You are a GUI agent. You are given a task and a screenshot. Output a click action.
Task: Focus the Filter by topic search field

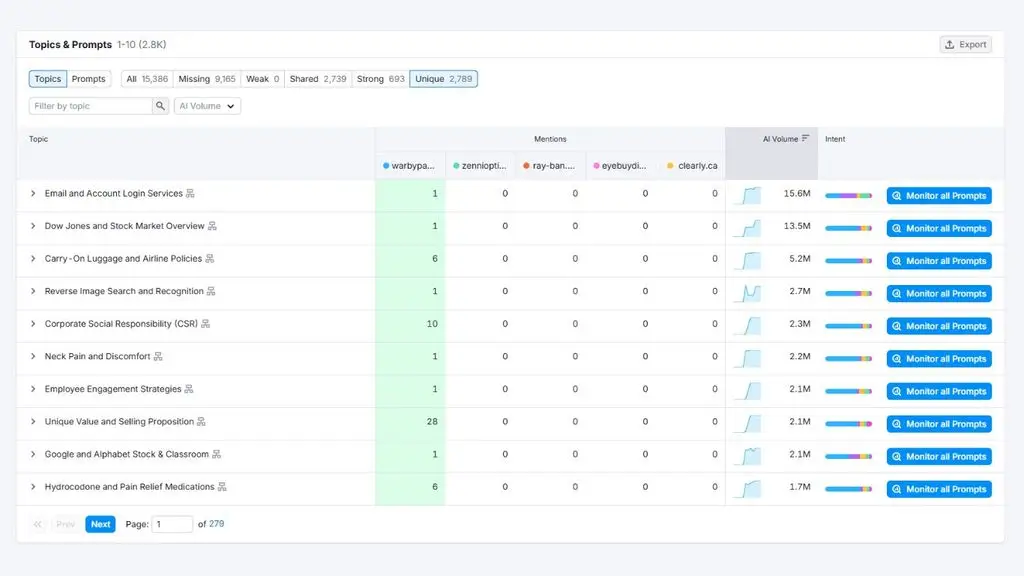coord(91,106)
